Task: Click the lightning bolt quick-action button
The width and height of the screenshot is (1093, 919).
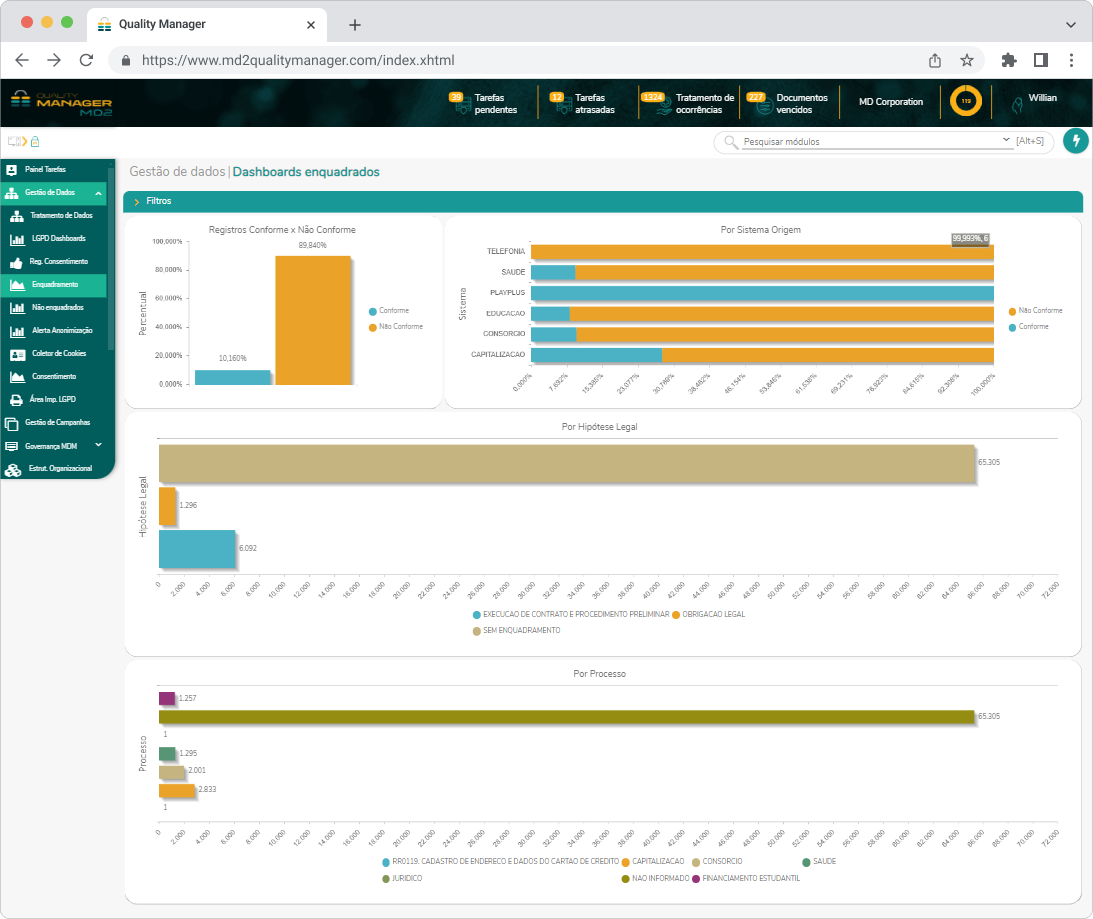Action: coord(1076,141)
